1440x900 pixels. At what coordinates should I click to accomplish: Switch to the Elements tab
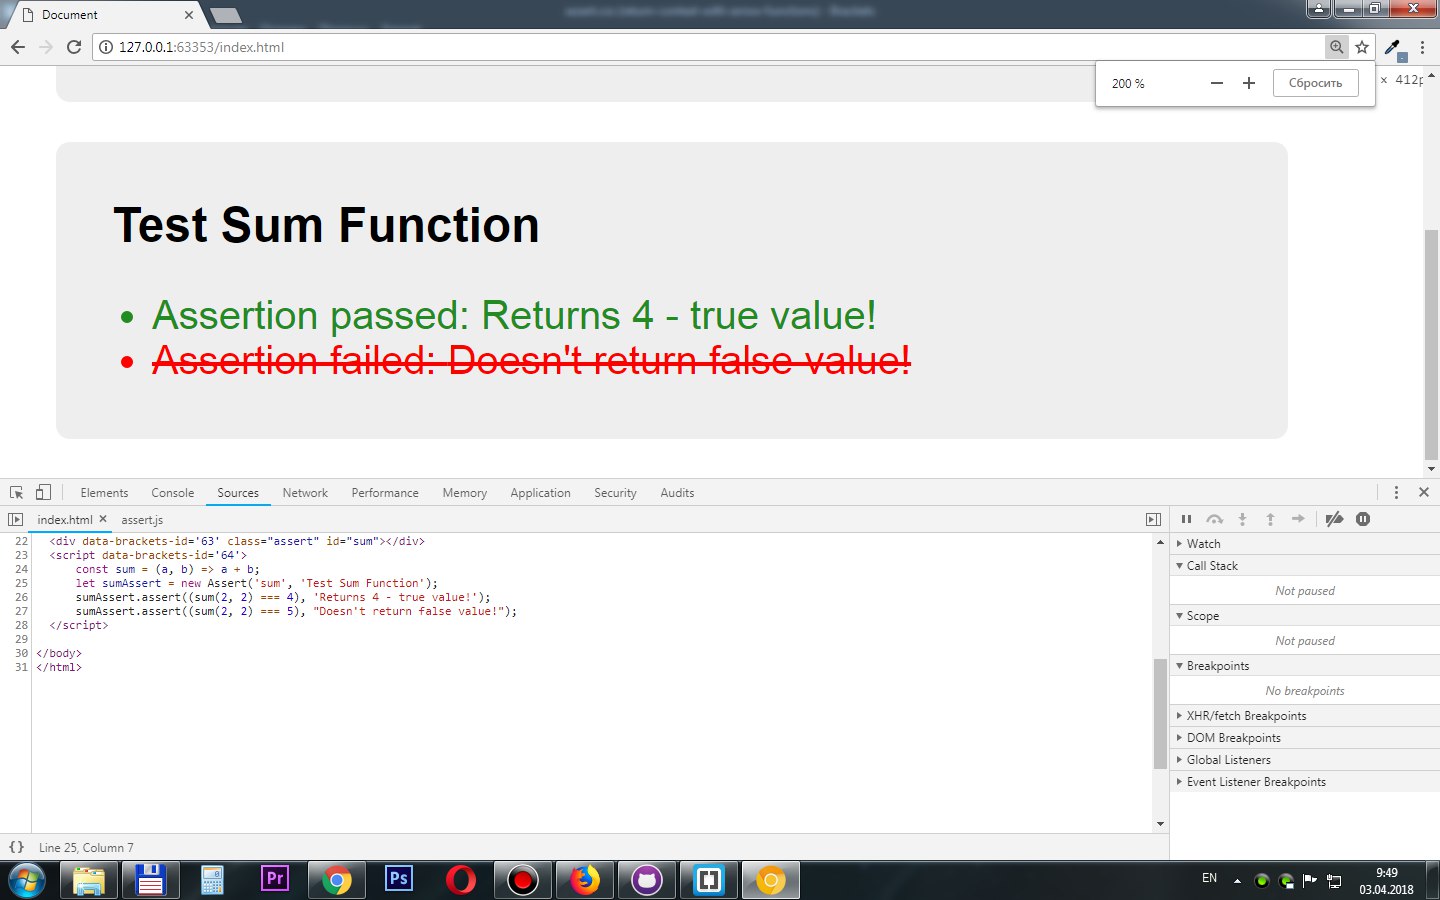(x=104, y=493)
